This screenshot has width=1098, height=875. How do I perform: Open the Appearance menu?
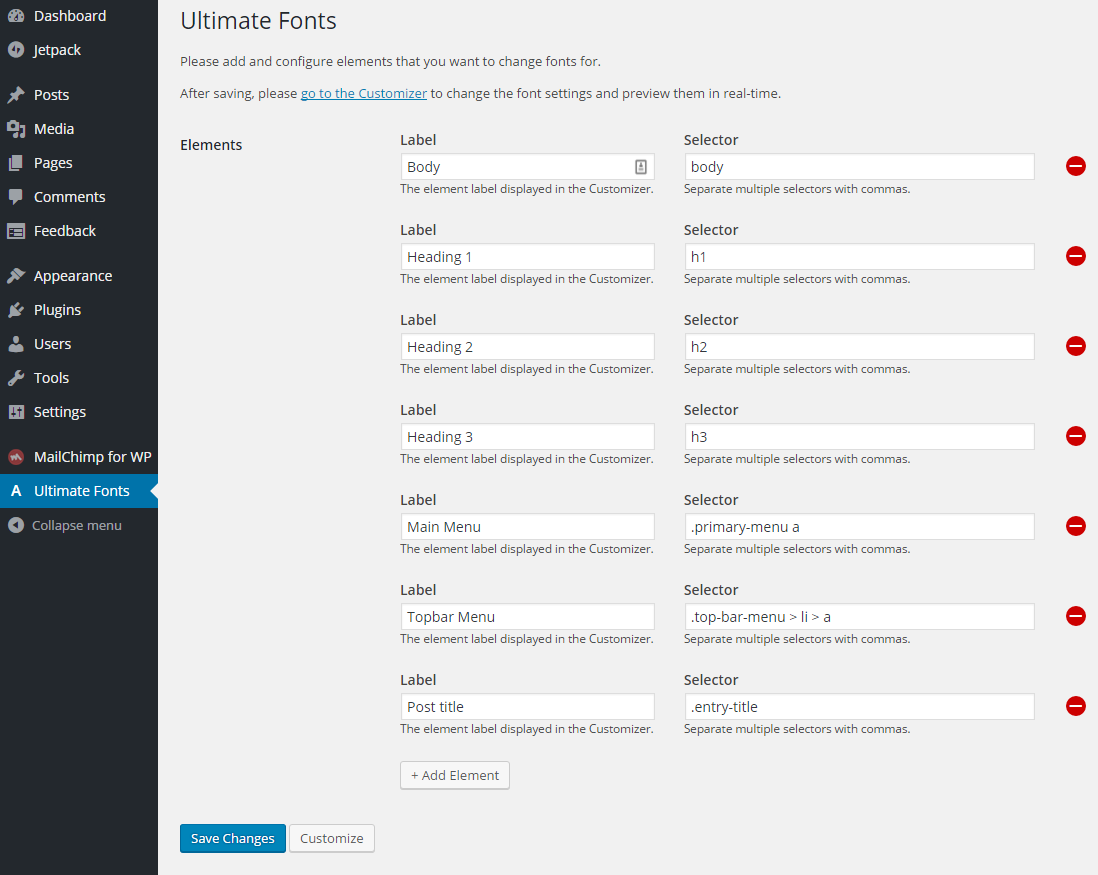(x=72, y=276)
